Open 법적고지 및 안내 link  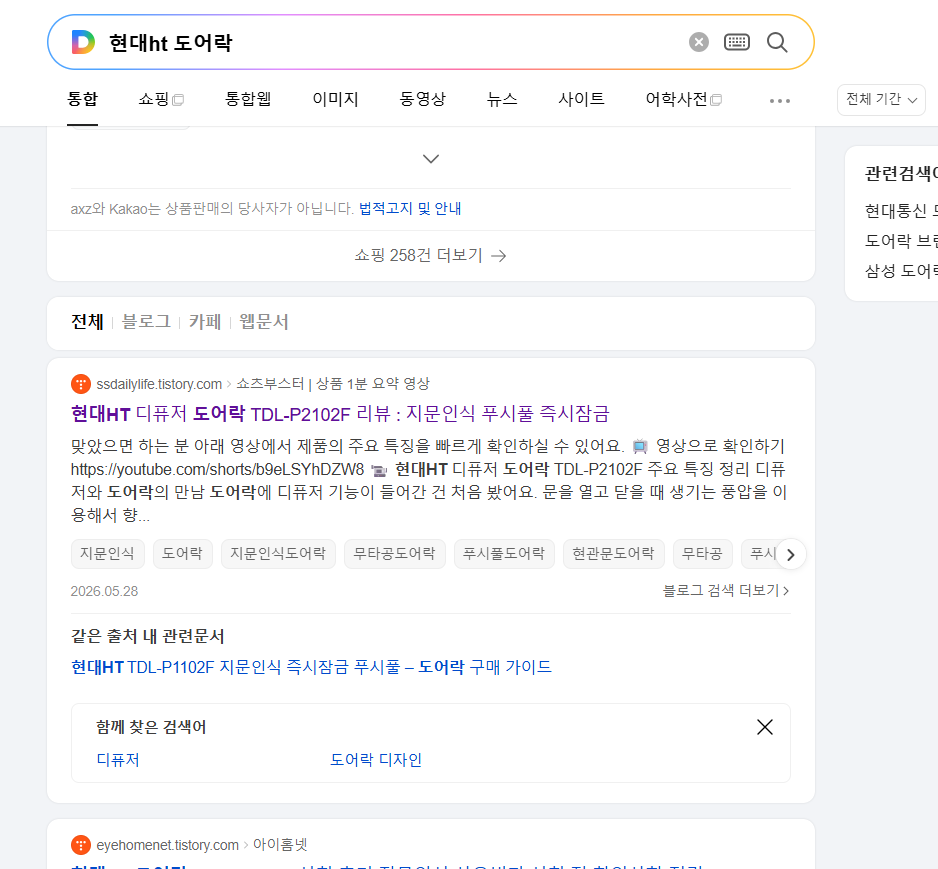pos(410,209)
